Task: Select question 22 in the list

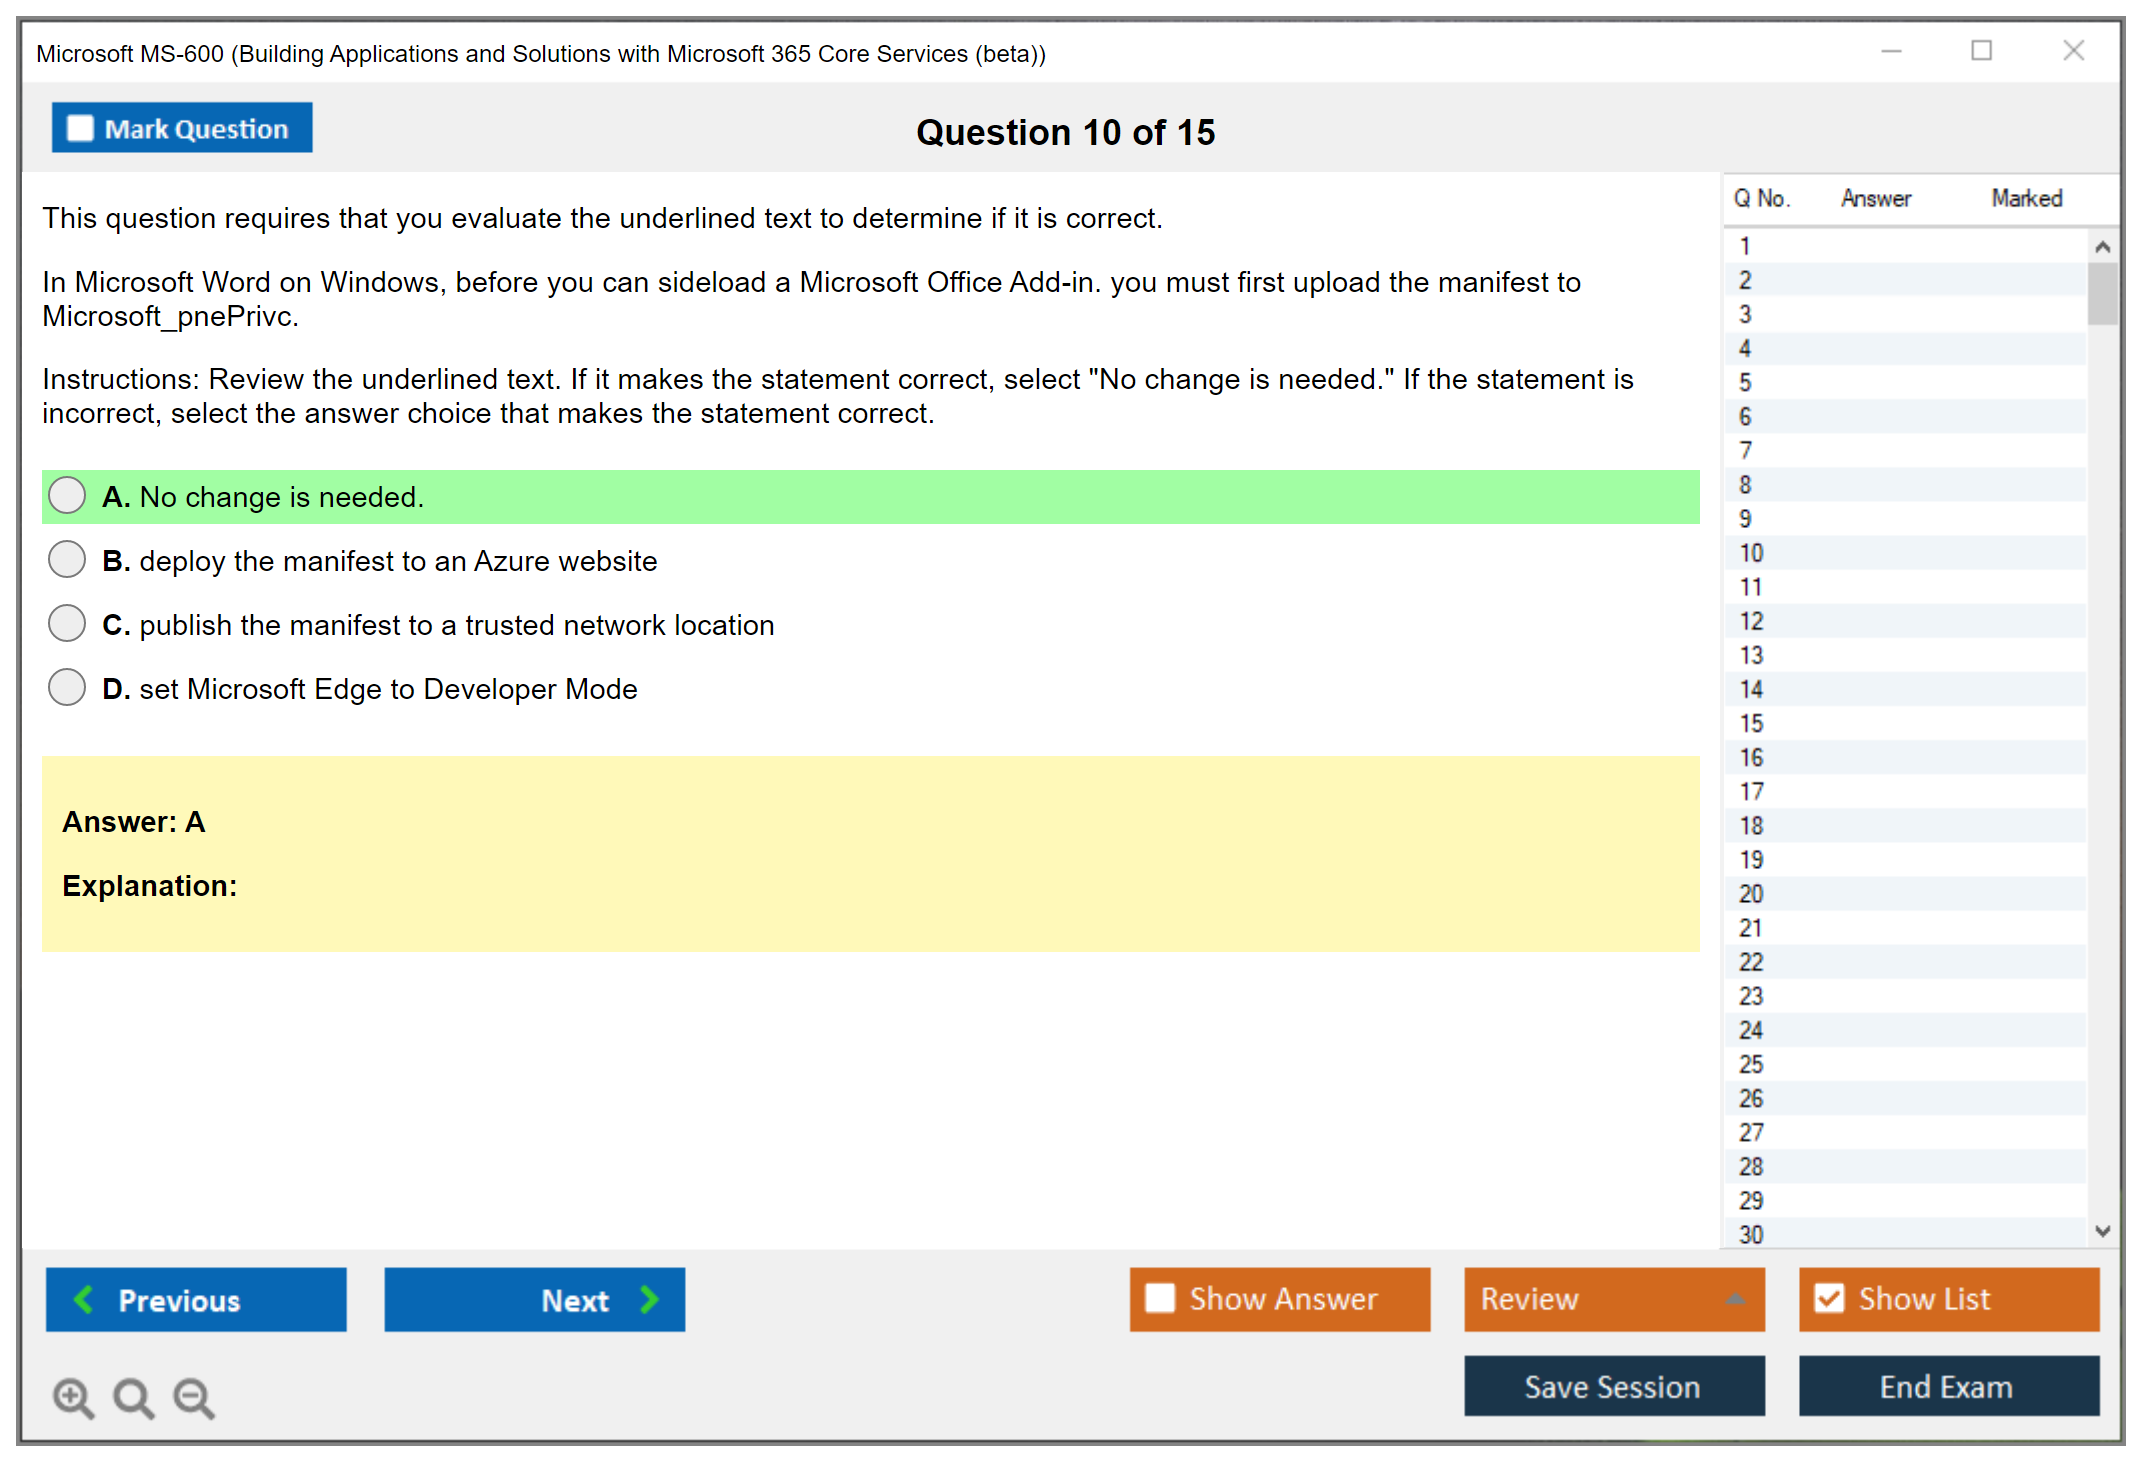Action: 1751,962
